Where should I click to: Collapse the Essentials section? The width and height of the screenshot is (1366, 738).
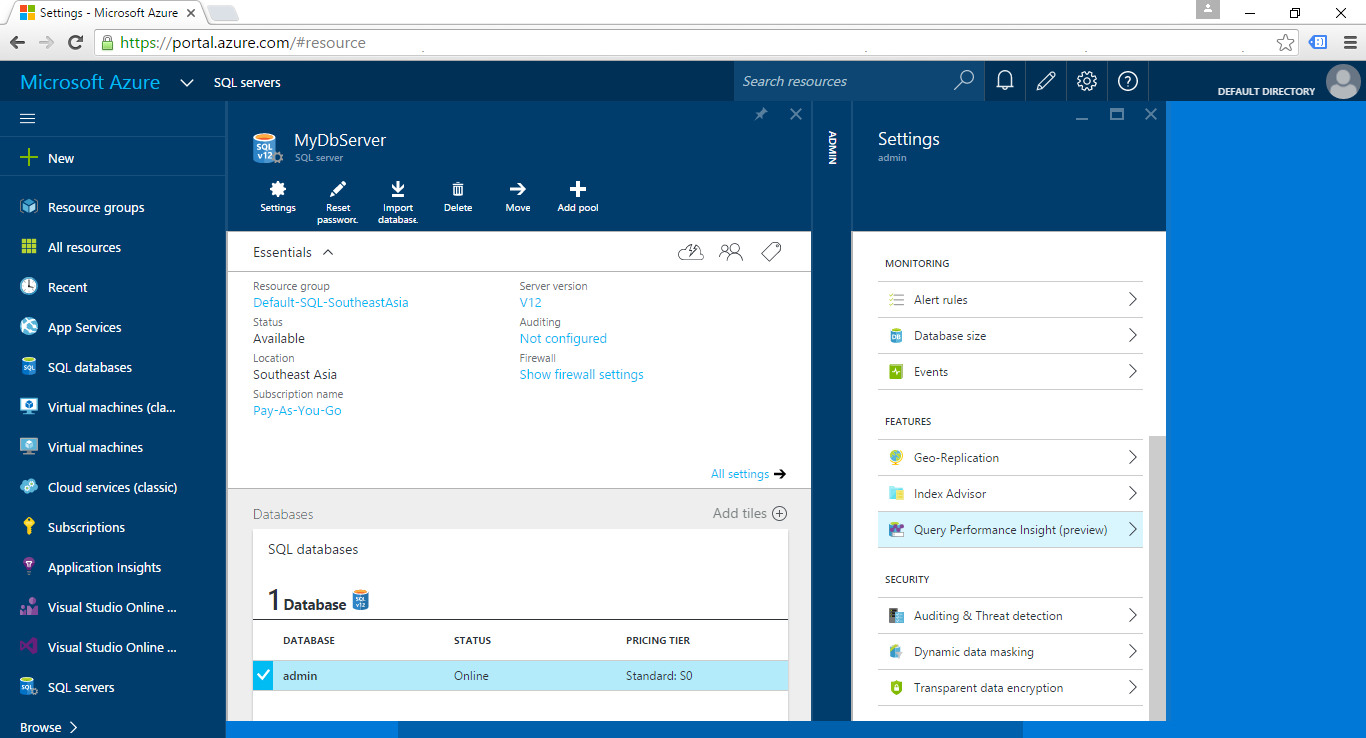(x=328, y=252)
